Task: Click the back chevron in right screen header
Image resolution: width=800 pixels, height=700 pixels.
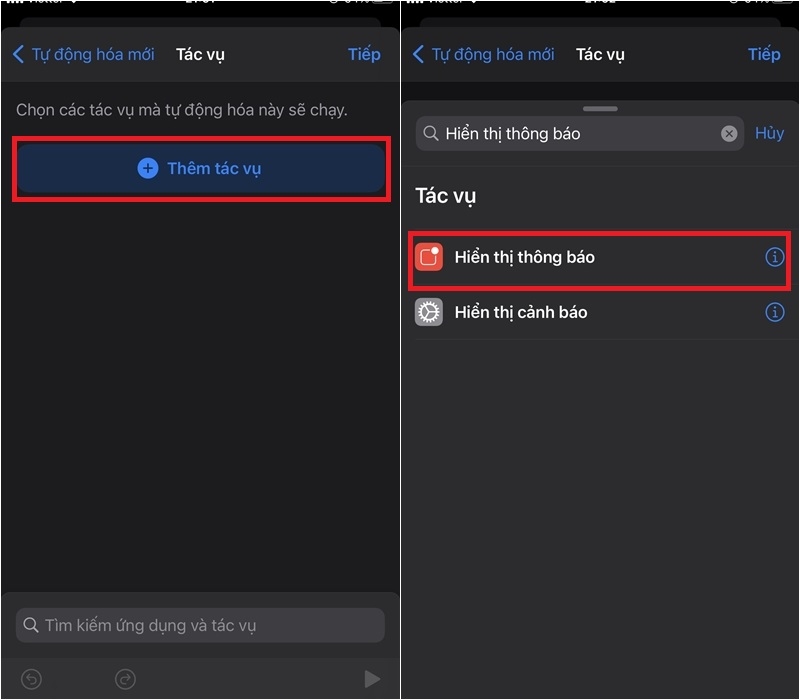Action: (x=418, y=54)
